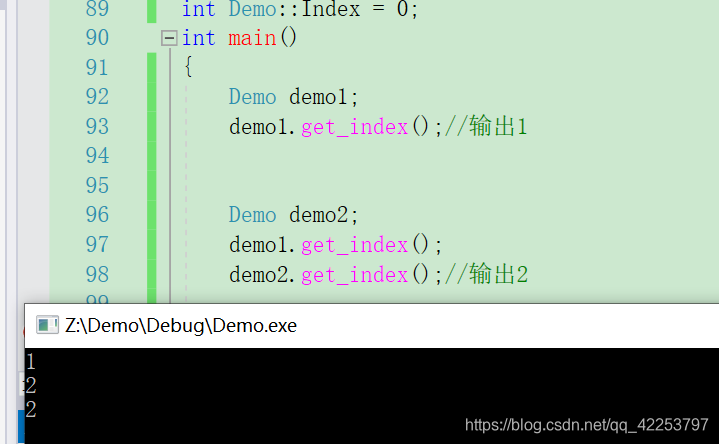Click the console window icon beside Demo.exe

click(x=47, y=325)
